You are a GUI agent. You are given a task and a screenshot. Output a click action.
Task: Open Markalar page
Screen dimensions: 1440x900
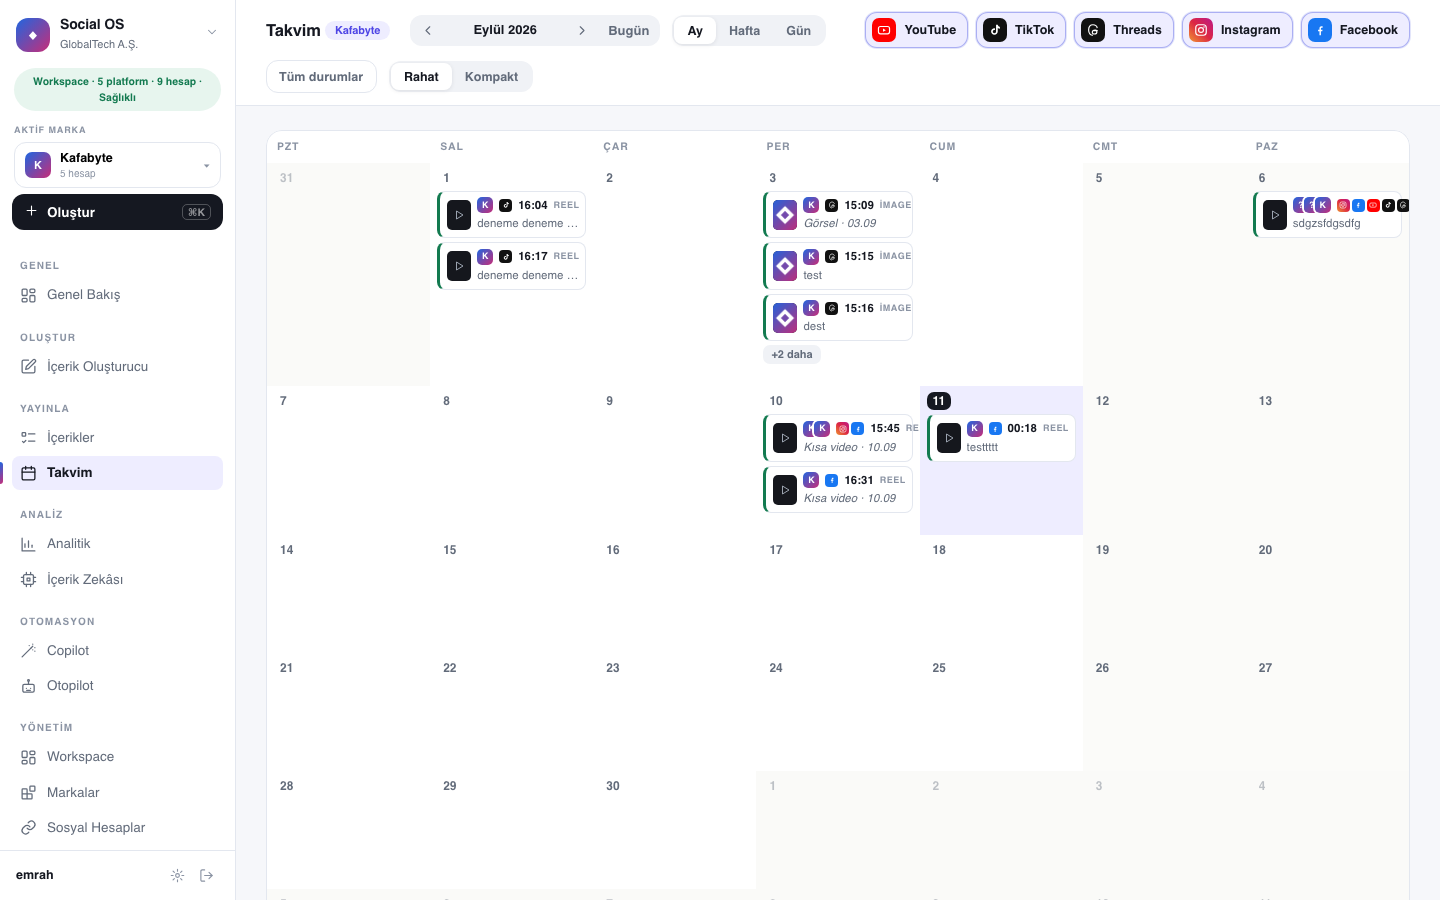(x=117, y=793)
